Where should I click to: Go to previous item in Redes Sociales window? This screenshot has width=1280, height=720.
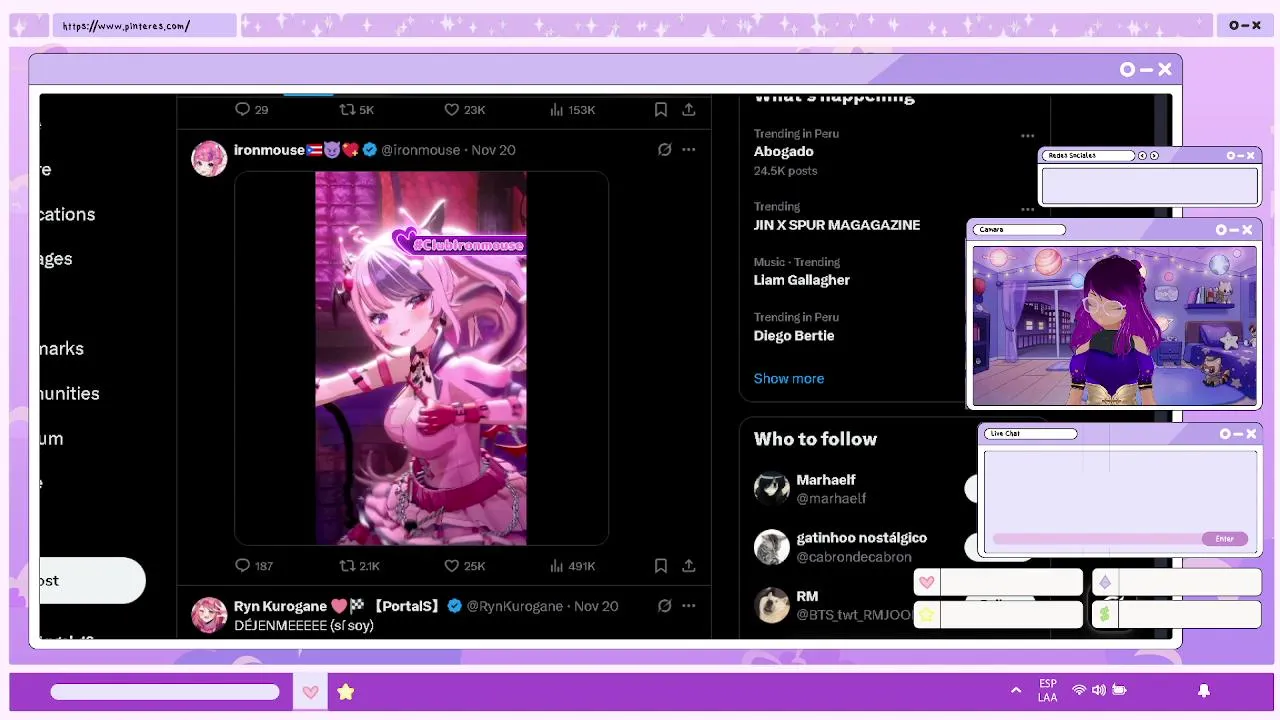pos(1142,155)
